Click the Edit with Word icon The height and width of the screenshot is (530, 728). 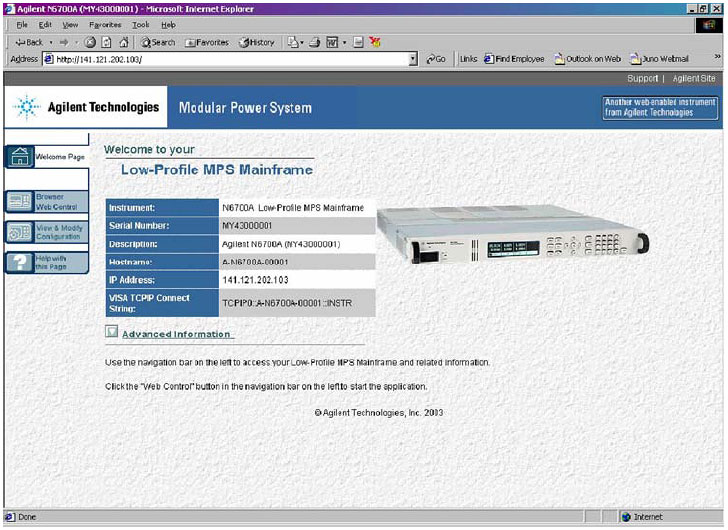332,42
